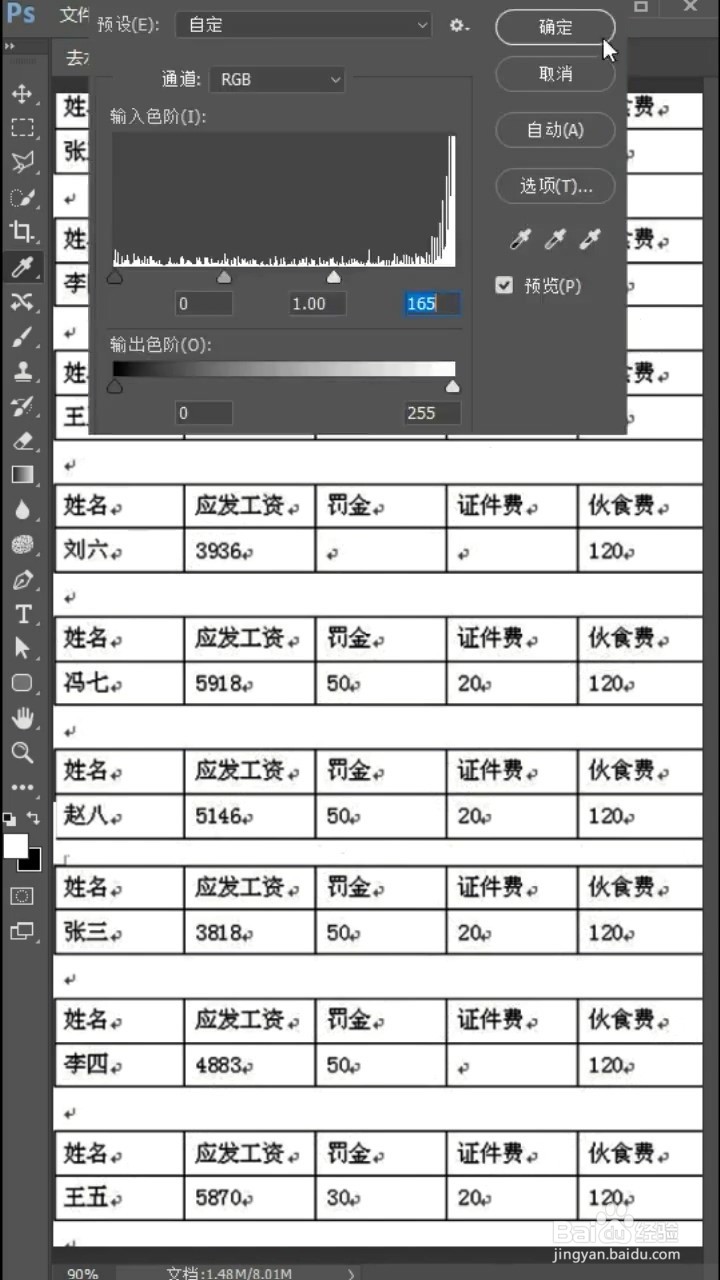720x1280 pixels.
Task: Click the input midtone gray slider
Action: 224,277
